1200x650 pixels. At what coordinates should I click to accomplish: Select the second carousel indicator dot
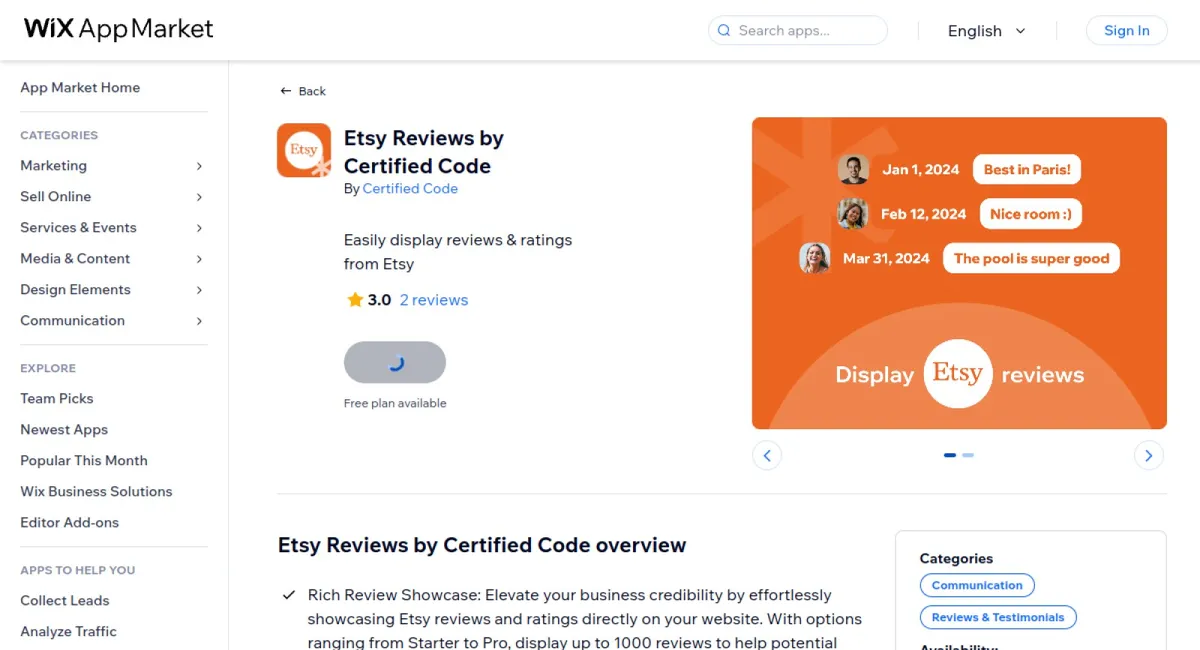tap(968, 455)
